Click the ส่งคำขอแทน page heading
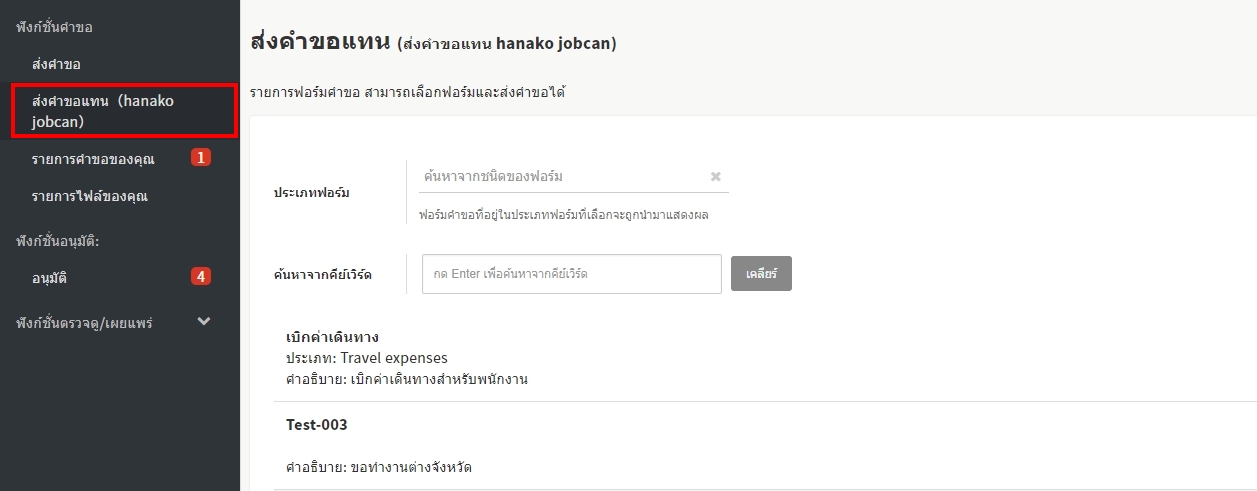This screenshot has width=1257, height=491. tap(320, 42)
